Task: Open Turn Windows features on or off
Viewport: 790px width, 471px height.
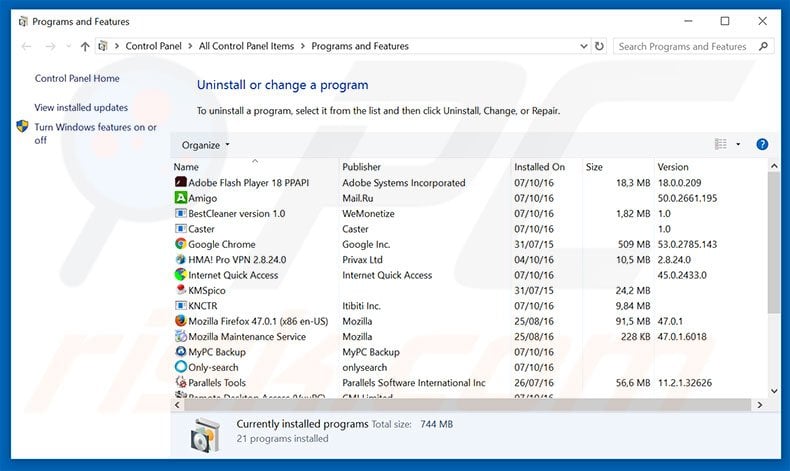Action: pyautogui.click(x=95, y=133)
